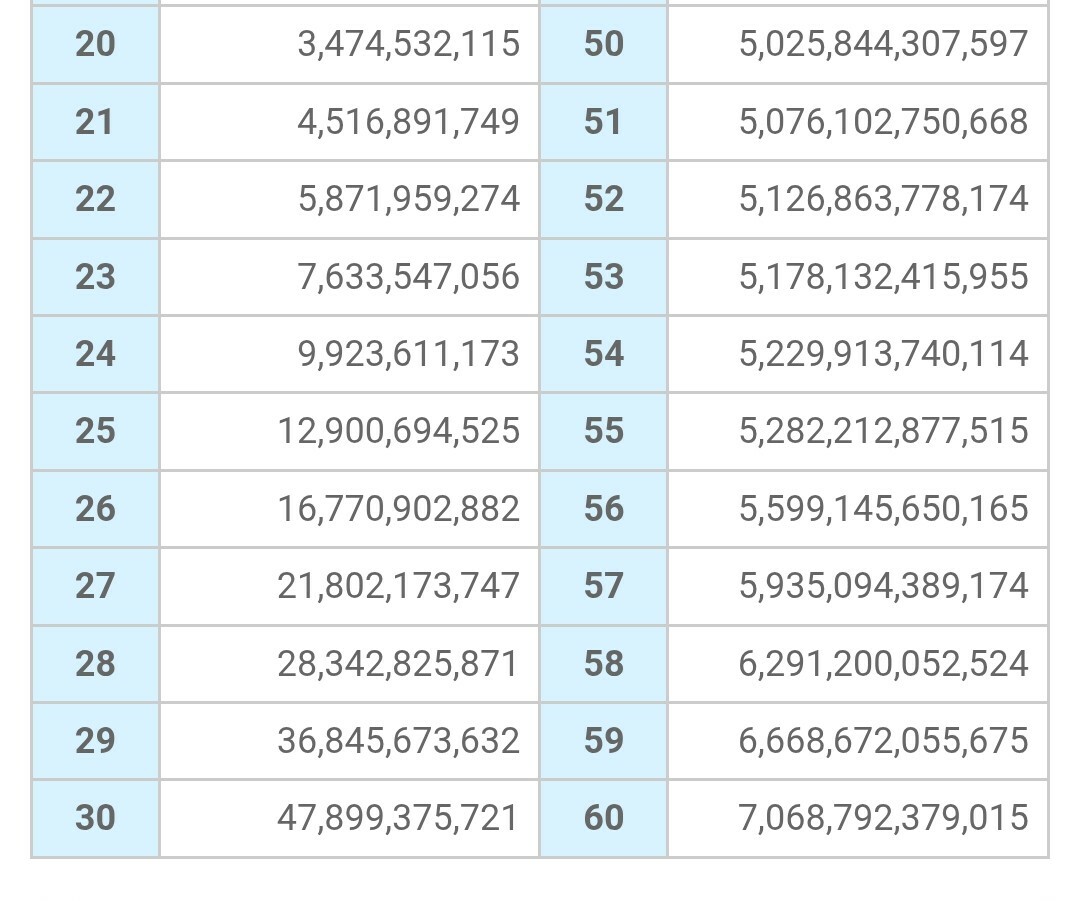Select the level 25 header cell
The height and width of the screenshot is (901, 1080).
pos(95,432)
